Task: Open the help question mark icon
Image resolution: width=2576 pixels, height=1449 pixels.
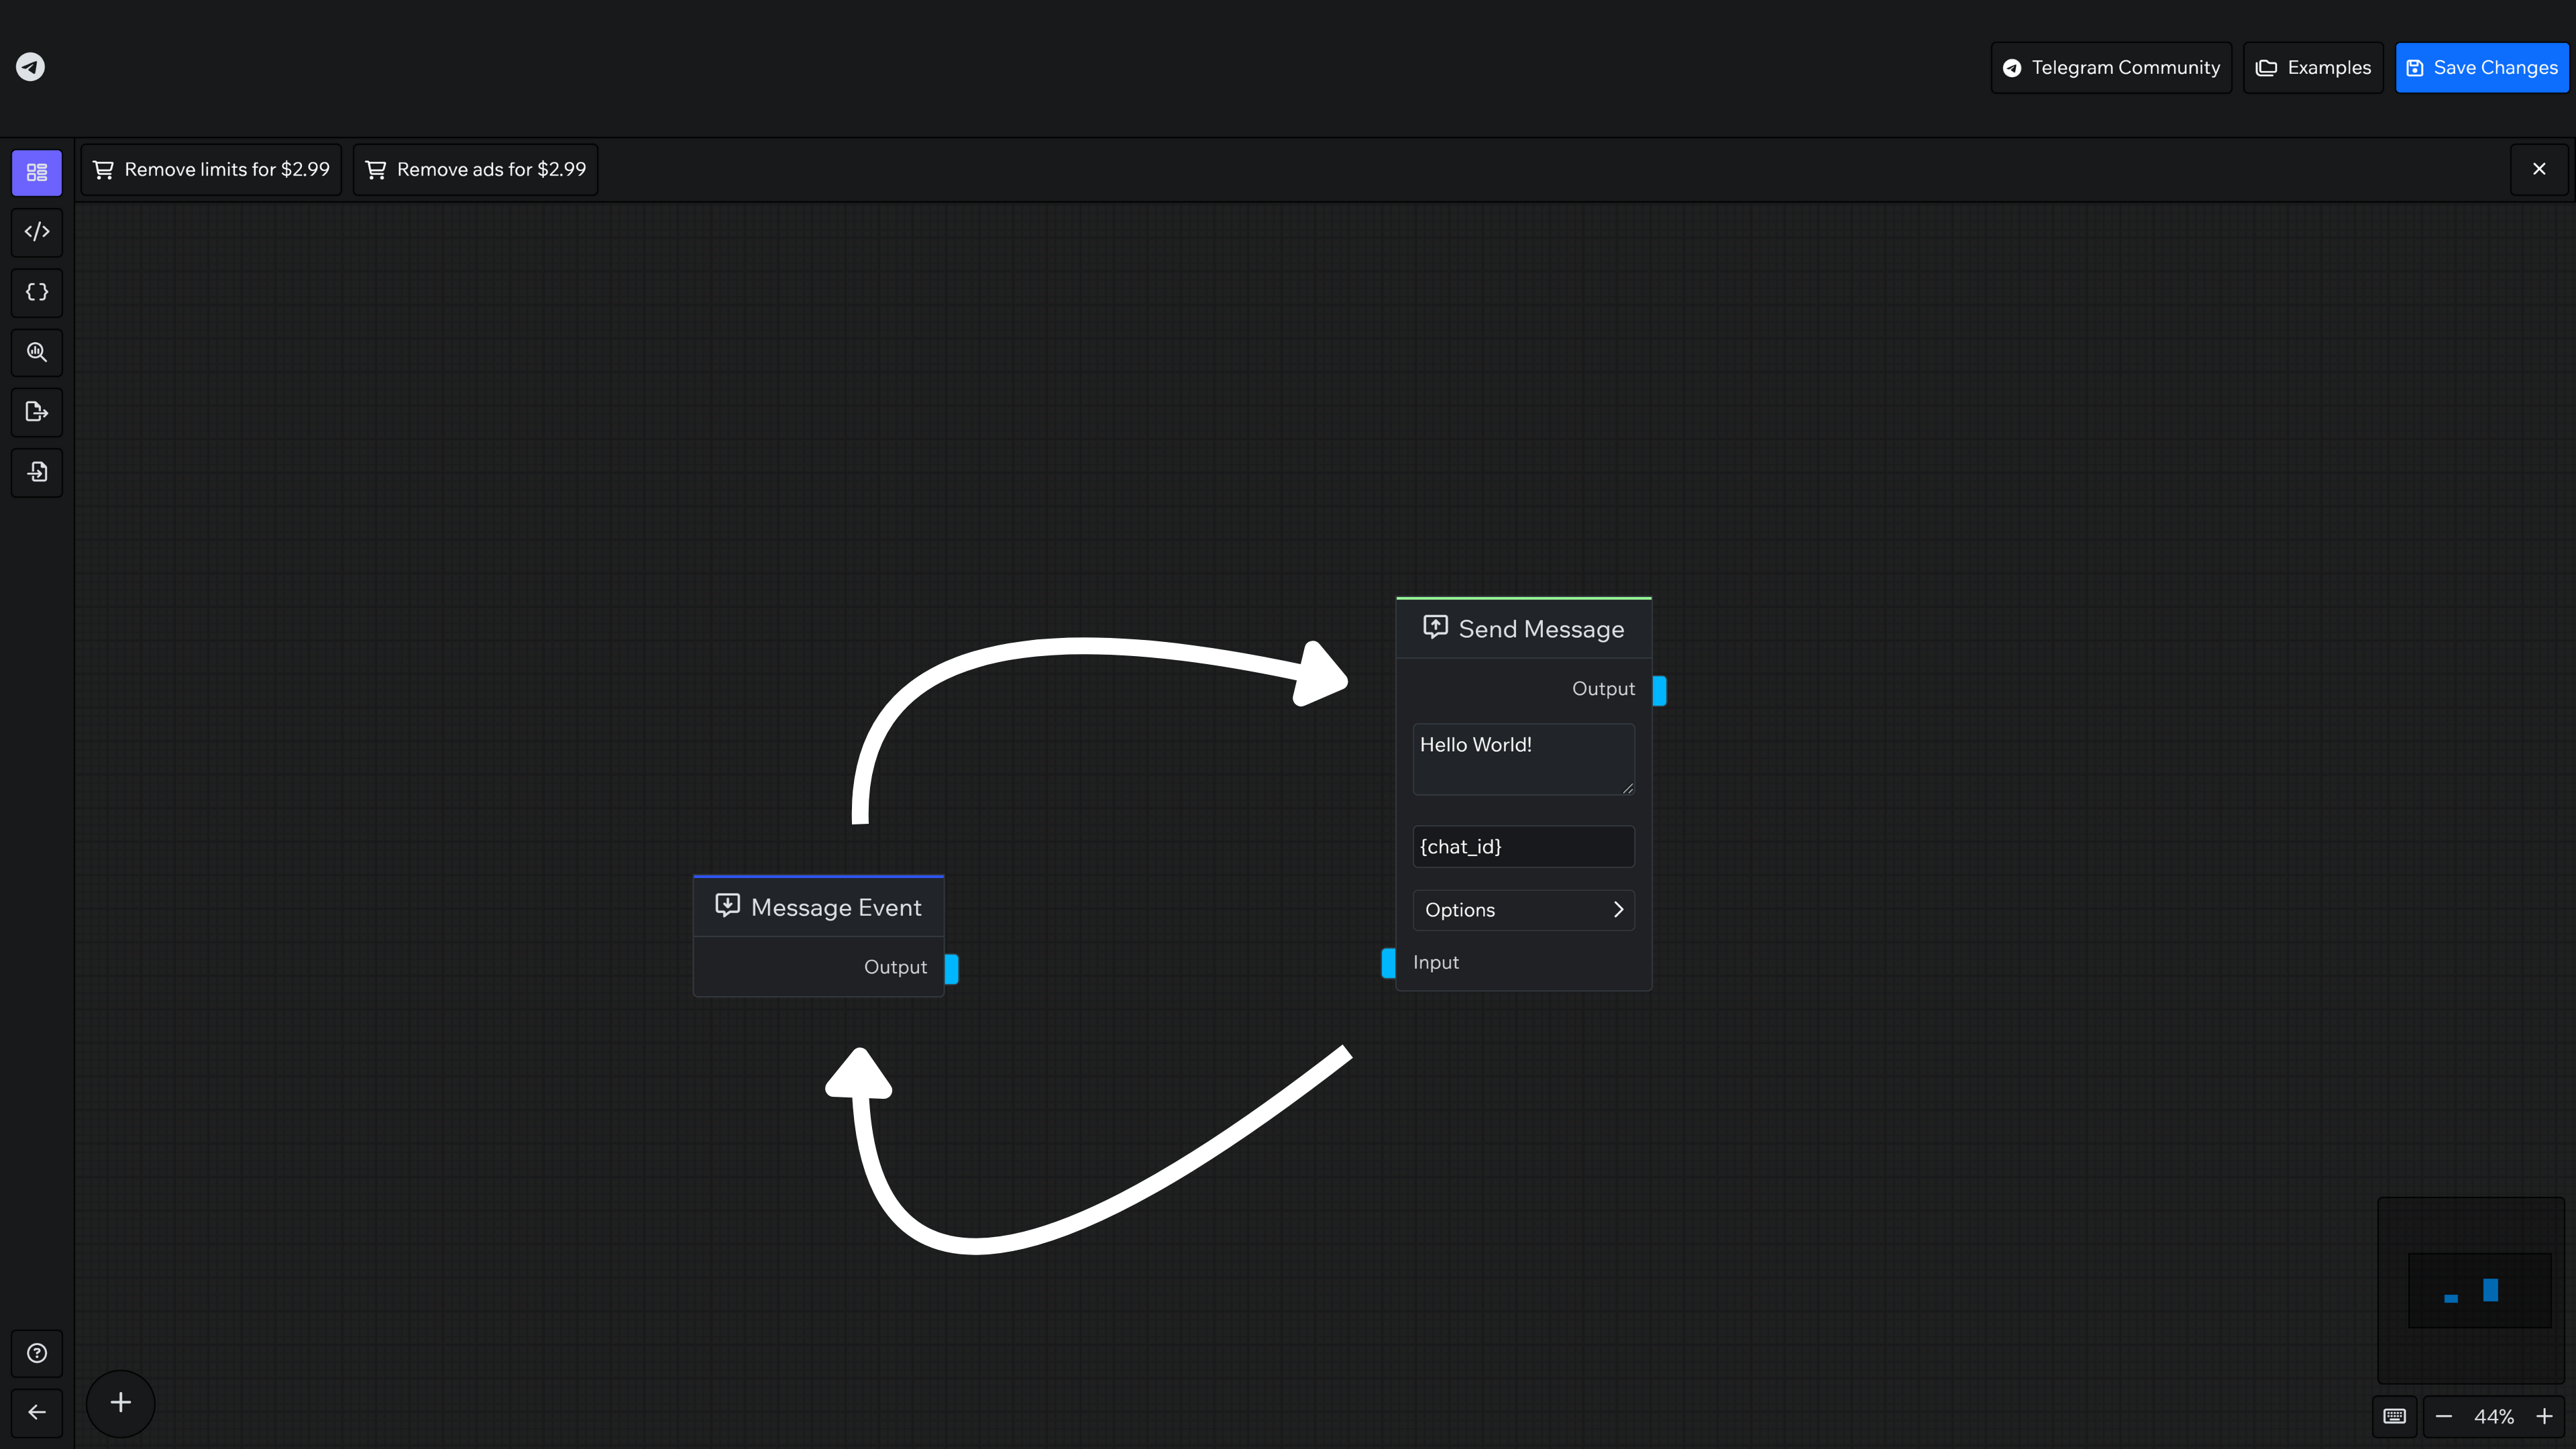Action: click(x=37, y=1353)
